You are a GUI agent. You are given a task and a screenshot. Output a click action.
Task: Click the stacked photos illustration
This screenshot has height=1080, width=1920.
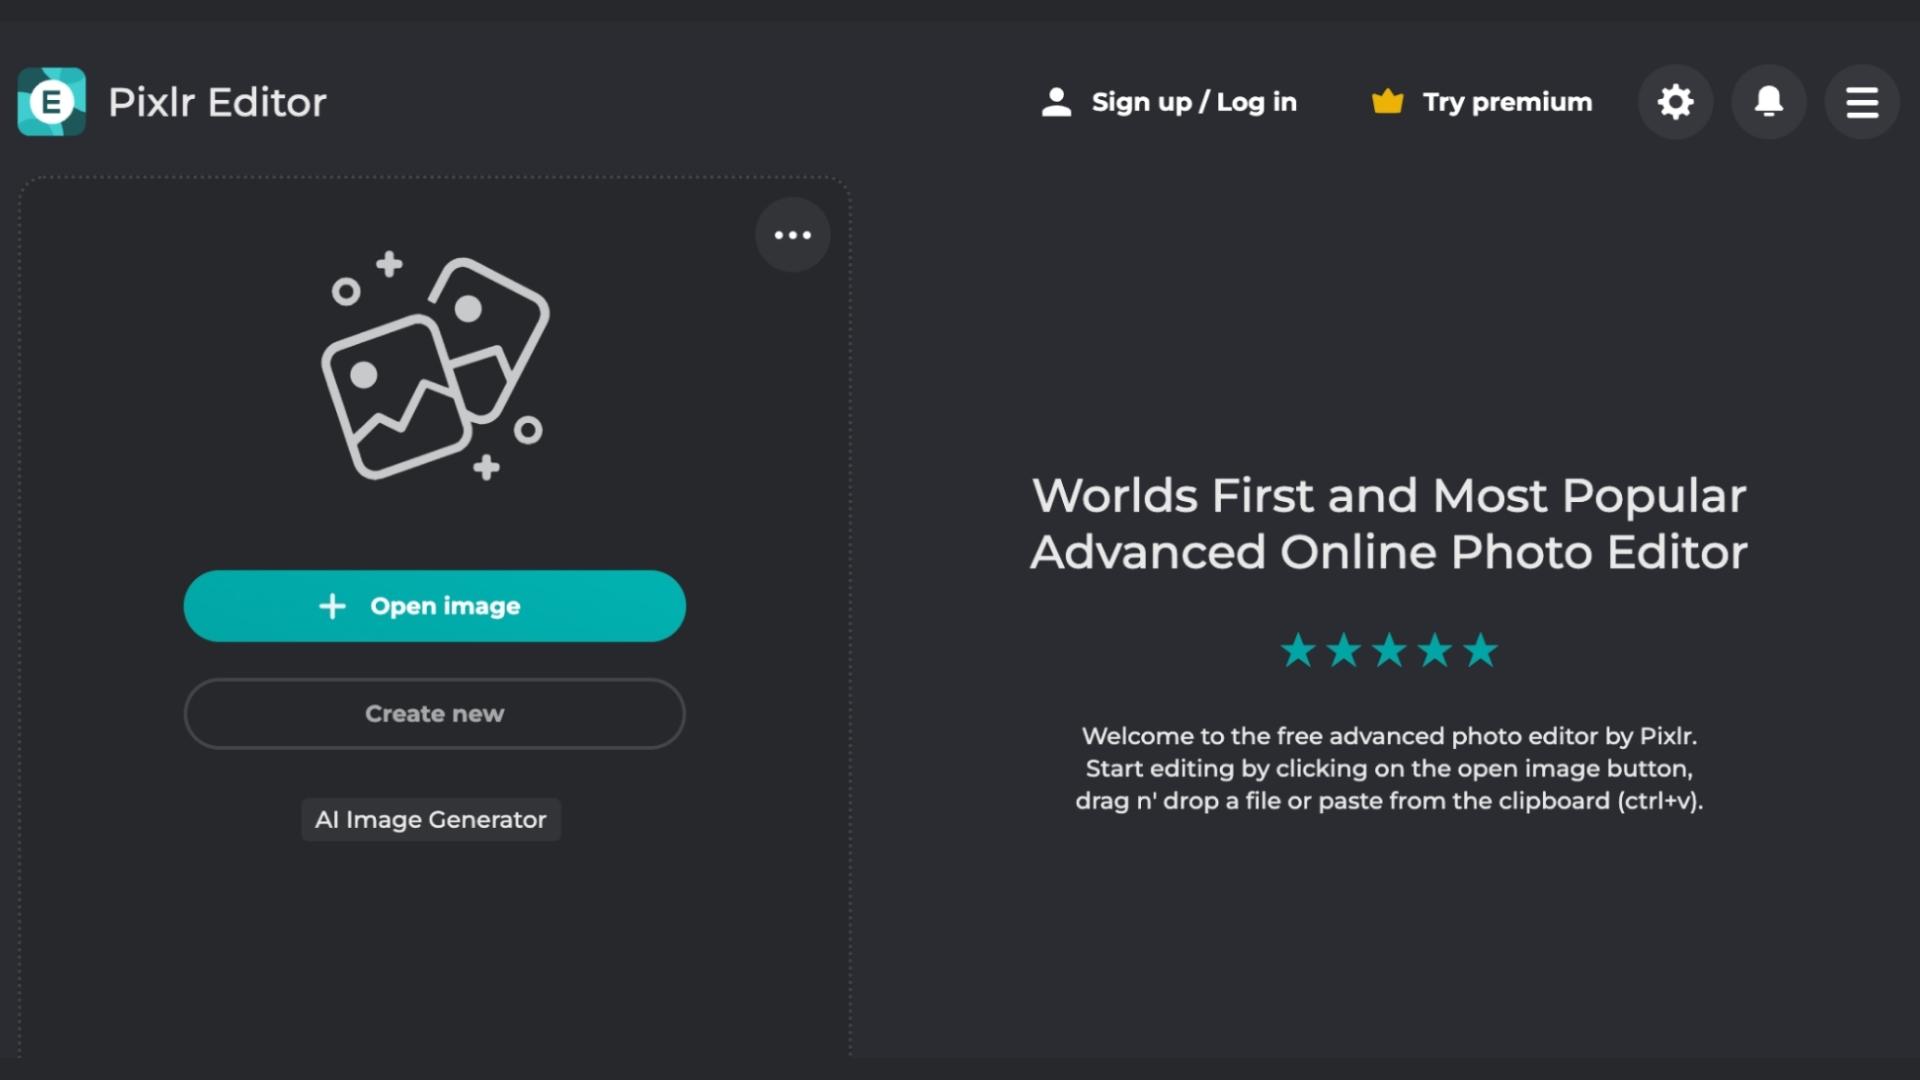pyautogui.click(x=435, y=368)
